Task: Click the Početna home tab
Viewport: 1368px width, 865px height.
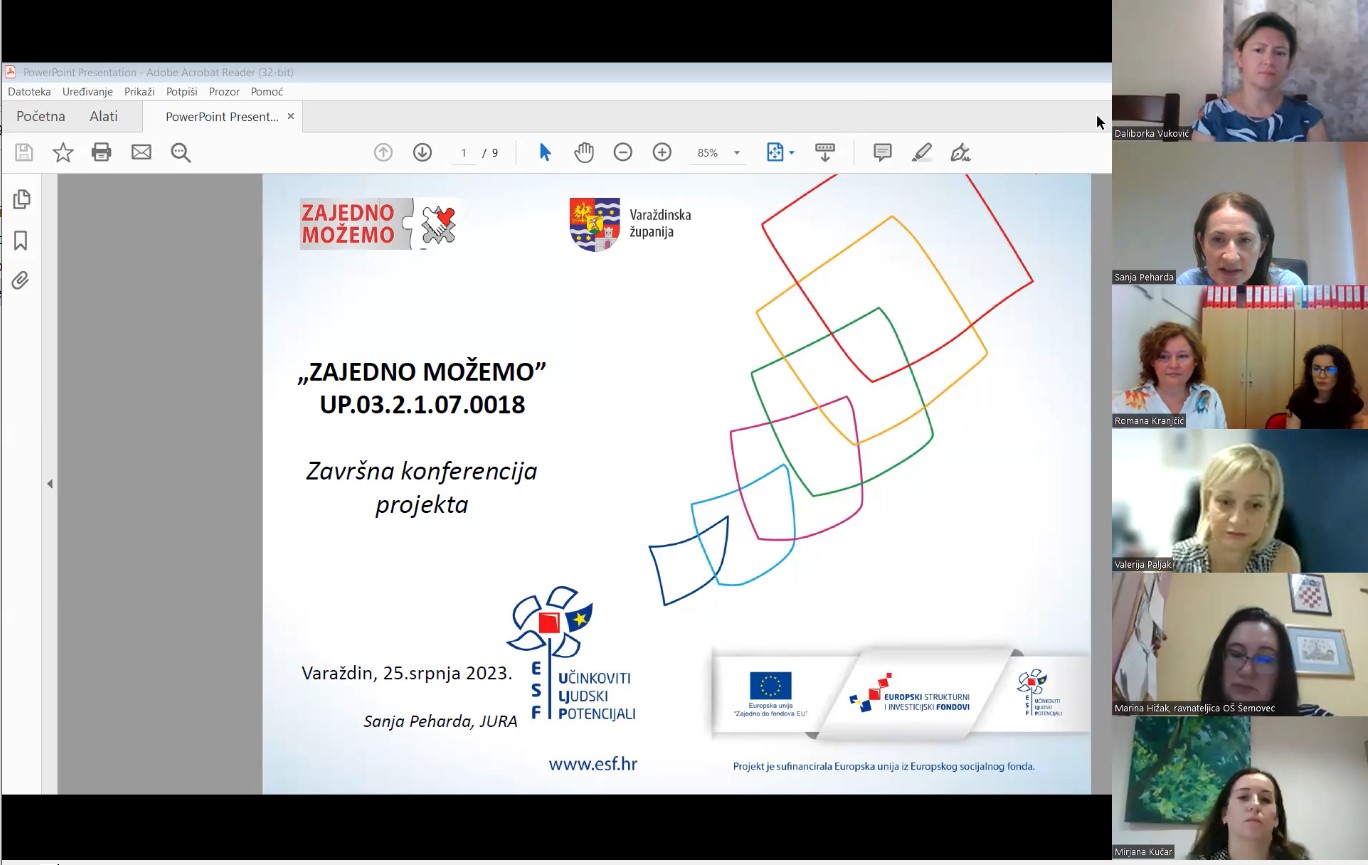Action: pyautogui.click(x=41, y=116)
